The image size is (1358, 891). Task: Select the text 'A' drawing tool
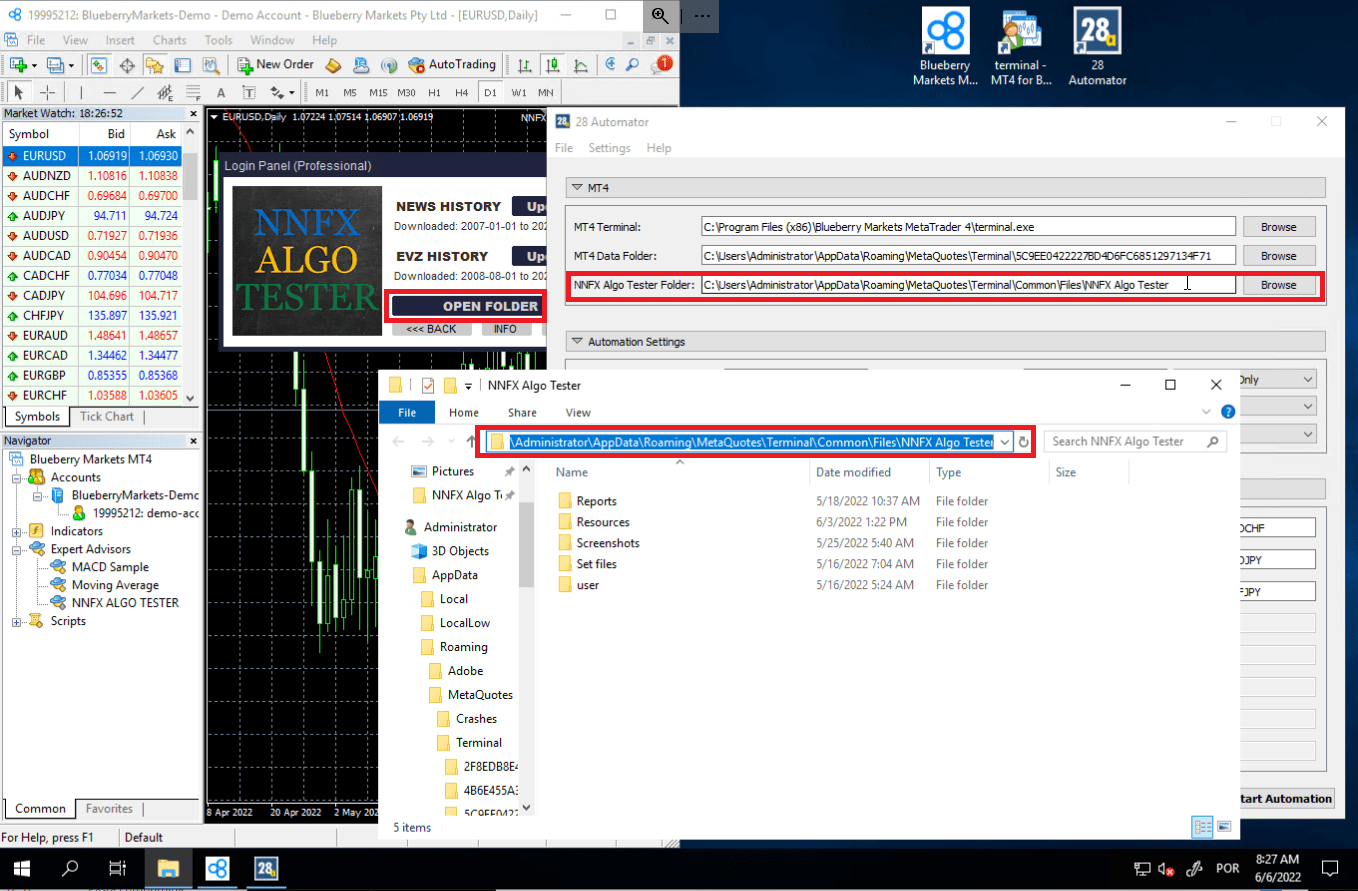pyautogui.click(x=220, y=93)
